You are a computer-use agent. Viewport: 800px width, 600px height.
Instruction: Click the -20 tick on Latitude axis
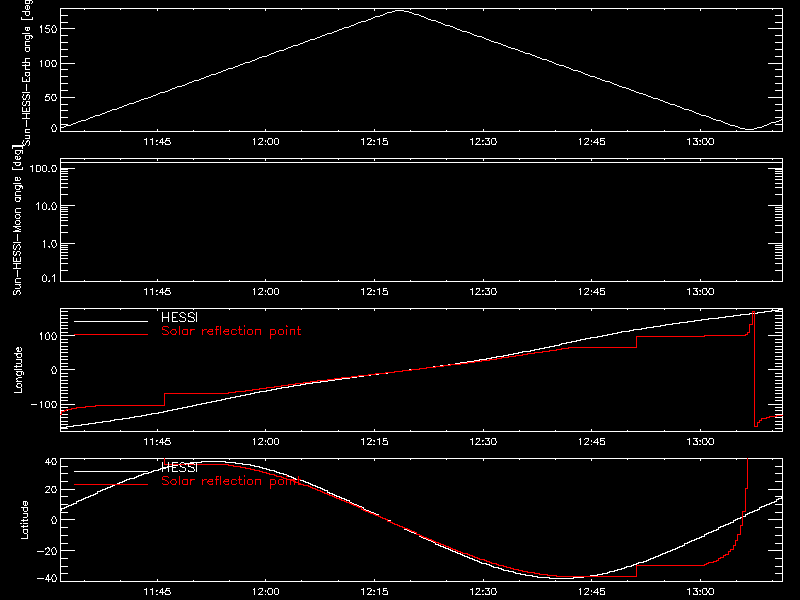(x=47, y=551)
